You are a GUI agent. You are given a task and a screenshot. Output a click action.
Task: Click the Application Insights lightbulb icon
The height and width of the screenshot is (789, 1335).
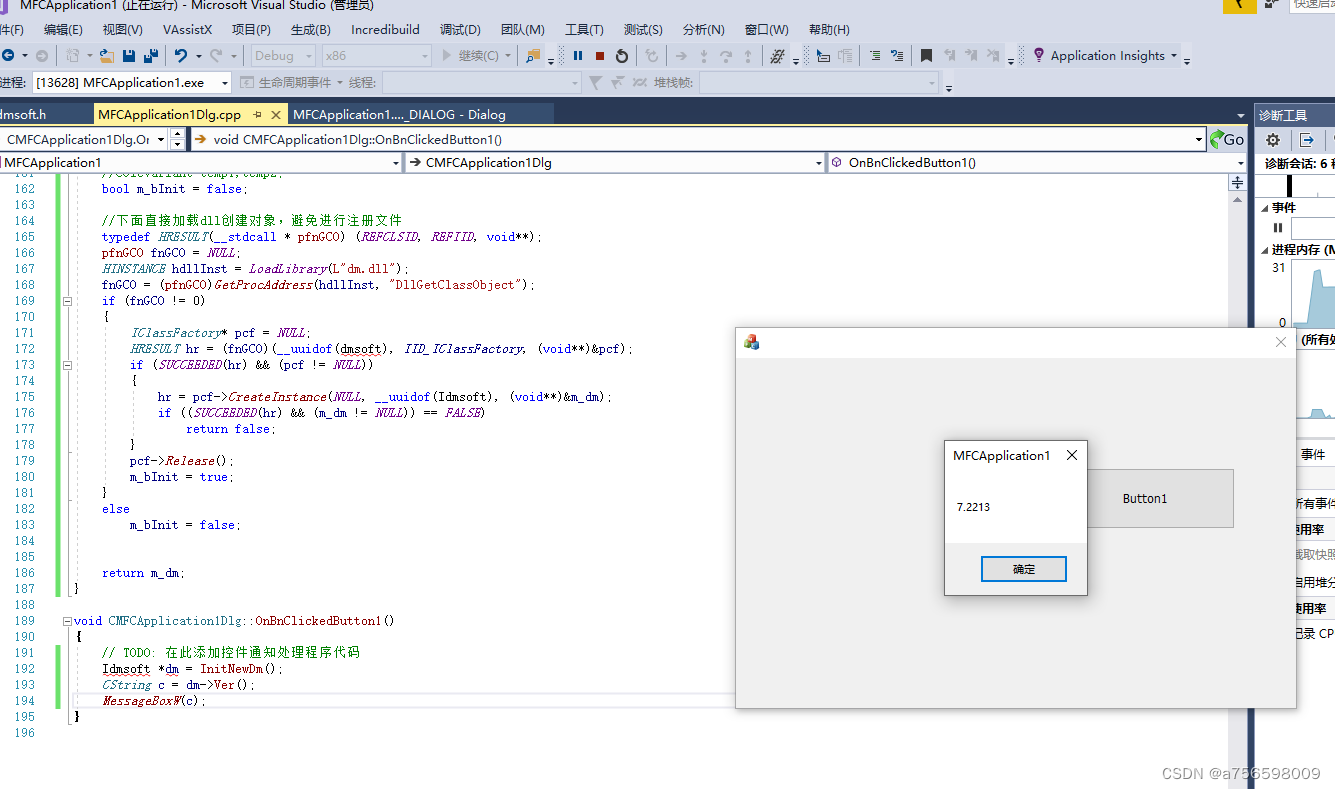click(x=1039, y=55)
